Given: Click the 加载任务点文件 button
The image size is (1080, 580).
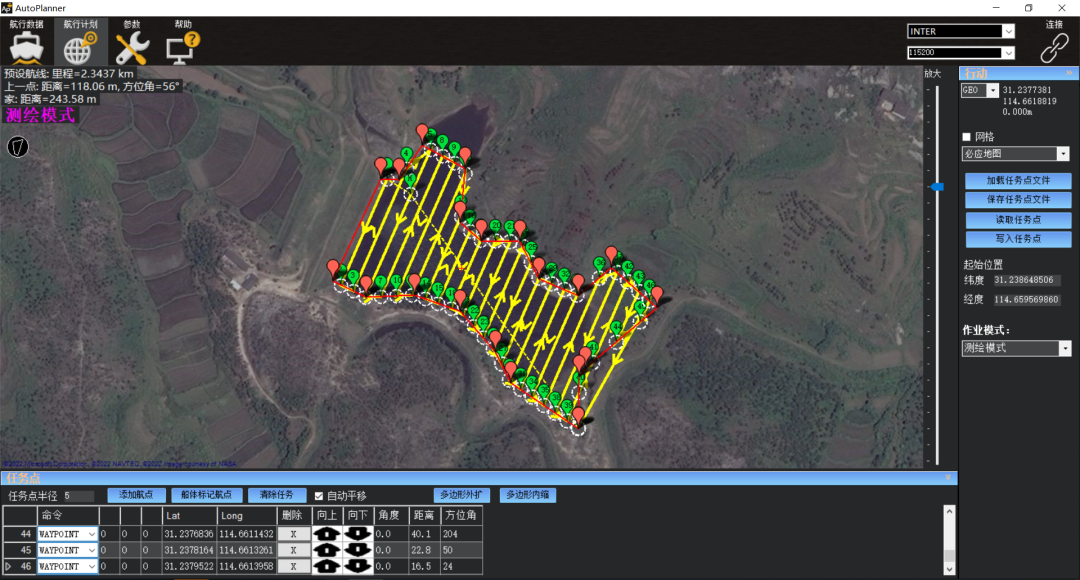Looking at the screenshot, I should (1017, 181).
